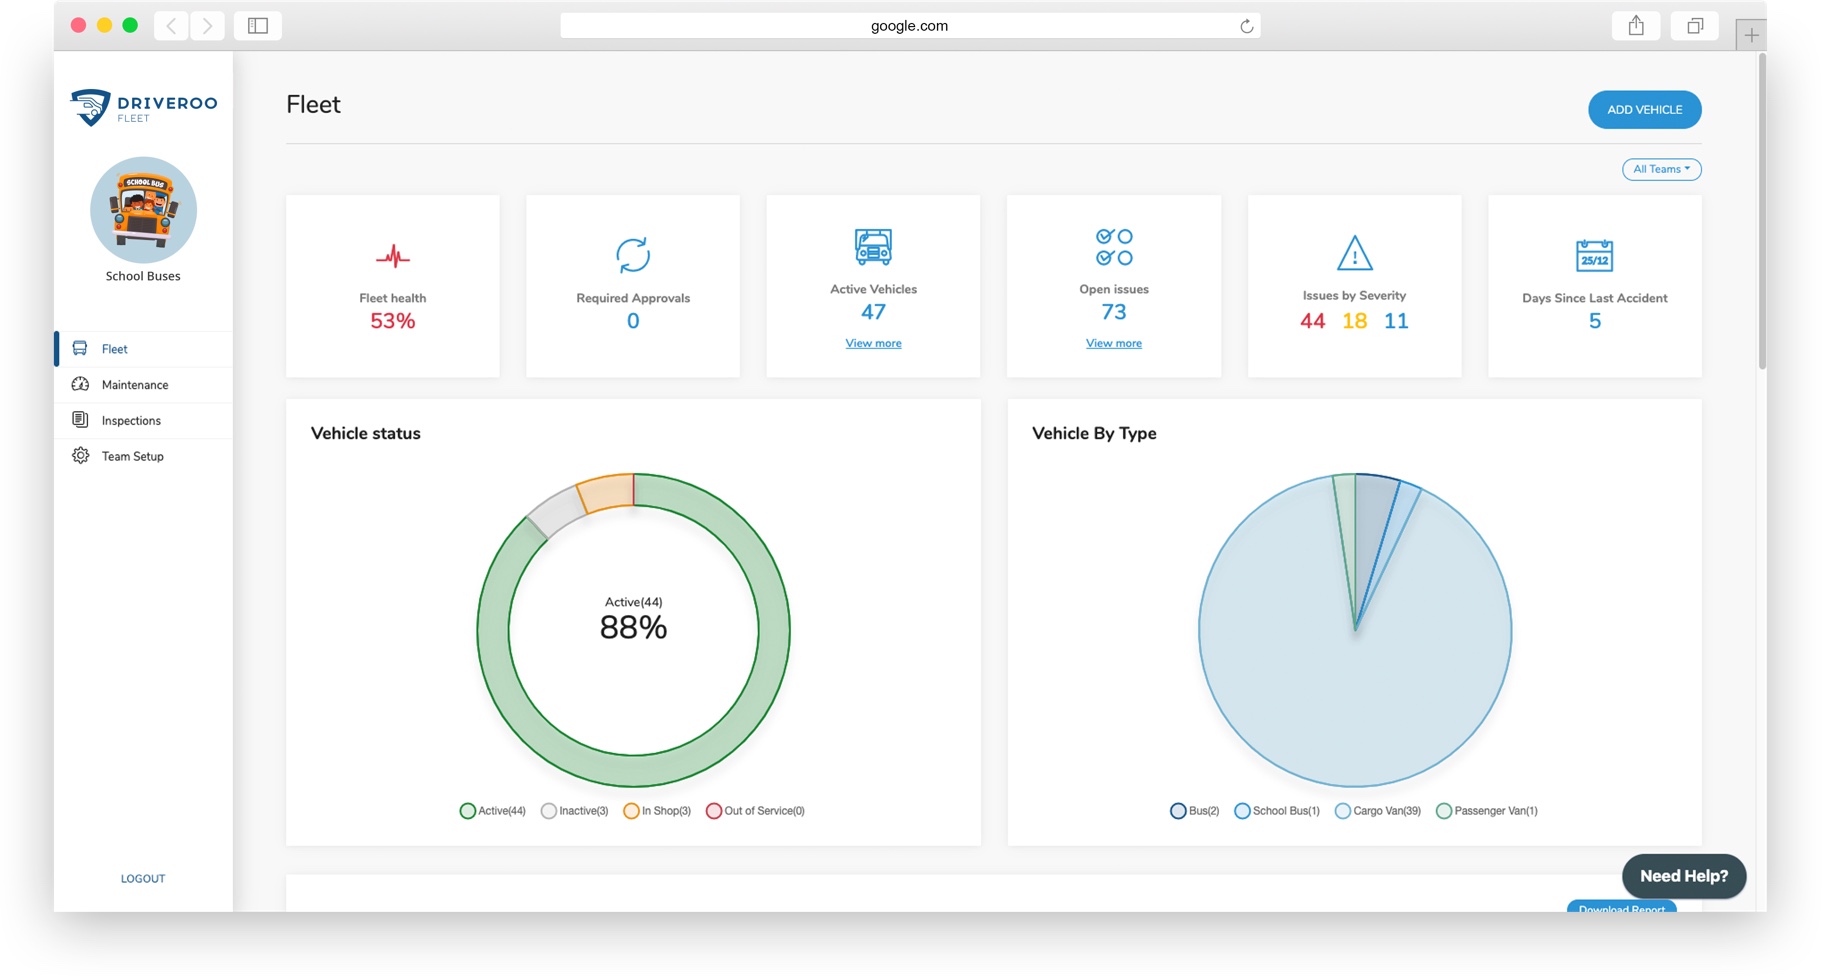The image size is (1822, 976).
Task: Go to Inspections in the sidebar
Action: pos(130,421)
